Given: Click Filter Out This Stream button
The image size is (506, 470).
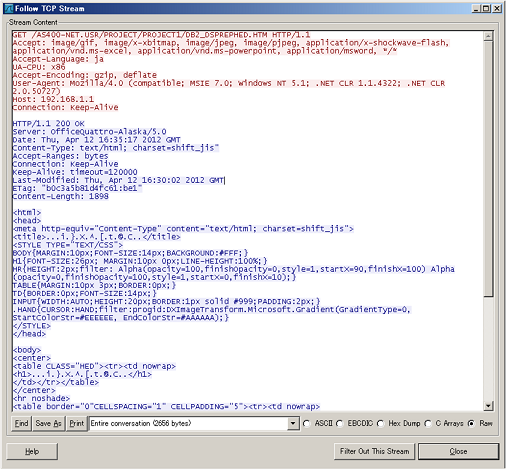Looking at the screenshot, I should [x=374, y=451].
